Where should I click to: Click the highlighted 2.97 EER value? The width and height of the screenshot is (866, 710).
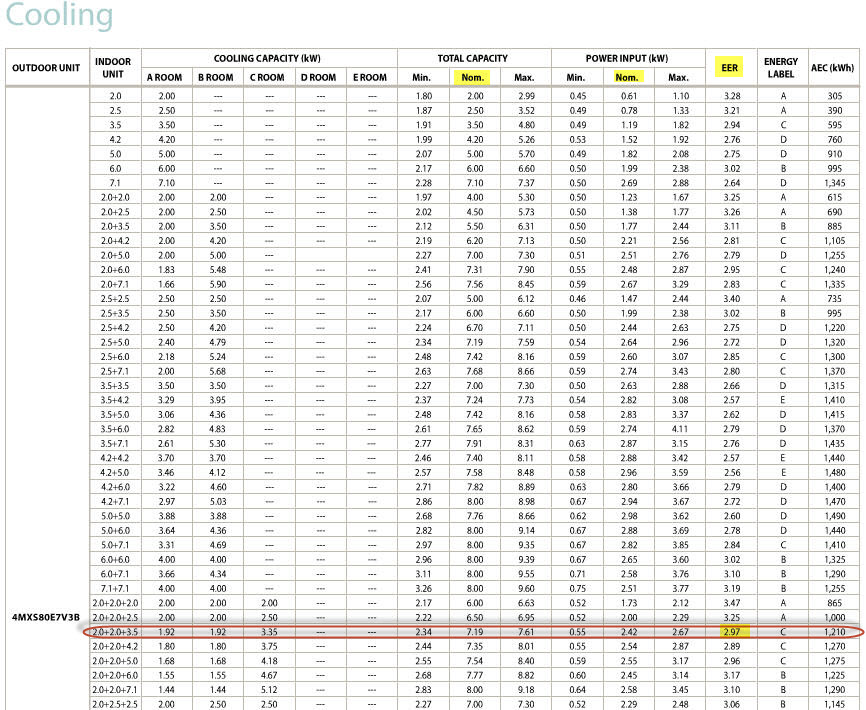(x=731, y=633)
